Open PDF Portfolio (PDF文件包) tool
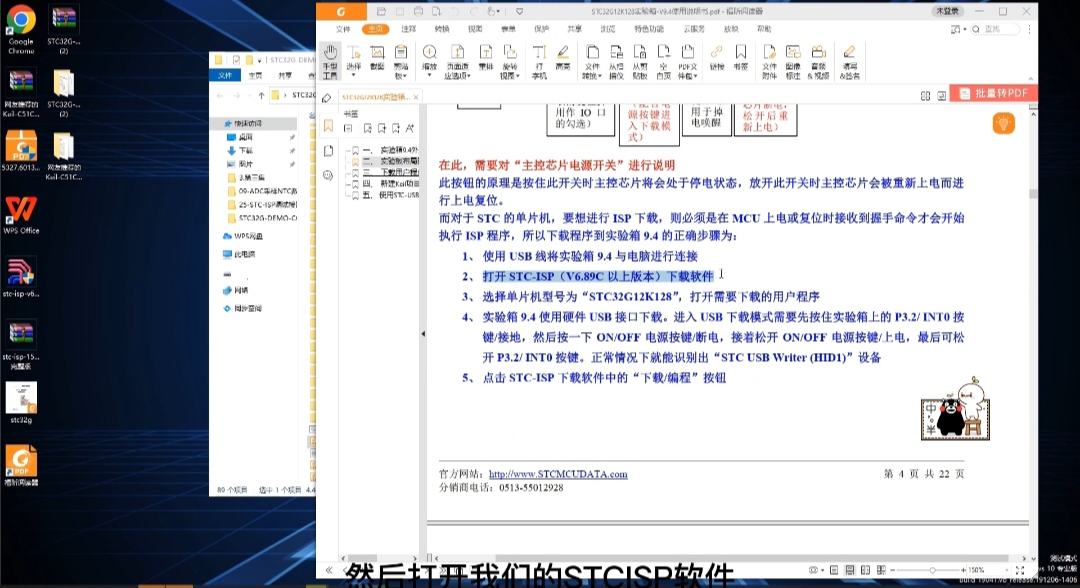This screenshot has width=1080, height=588. (x=687, y=61)
